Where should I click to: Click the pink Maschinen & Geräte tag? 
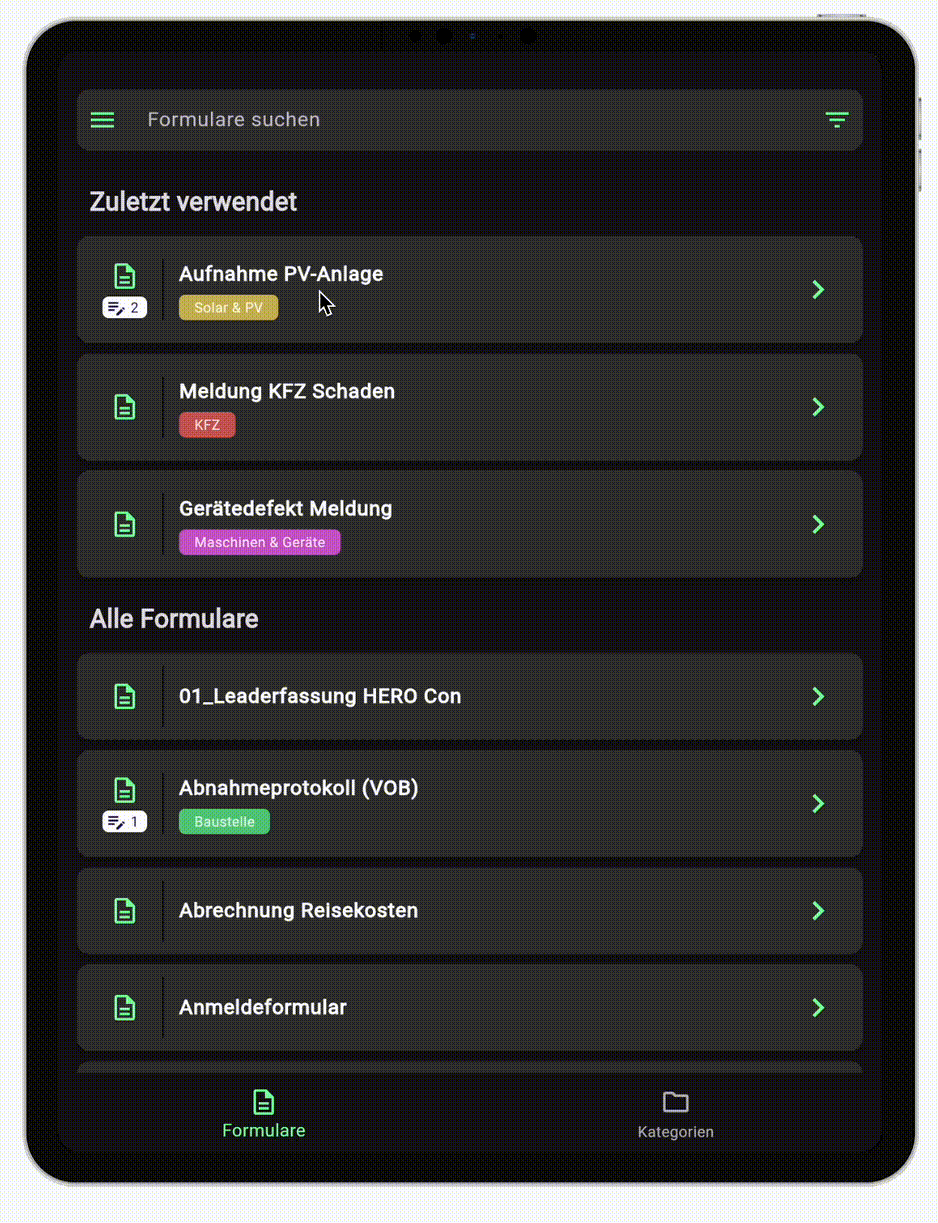(x=259, y=542)
